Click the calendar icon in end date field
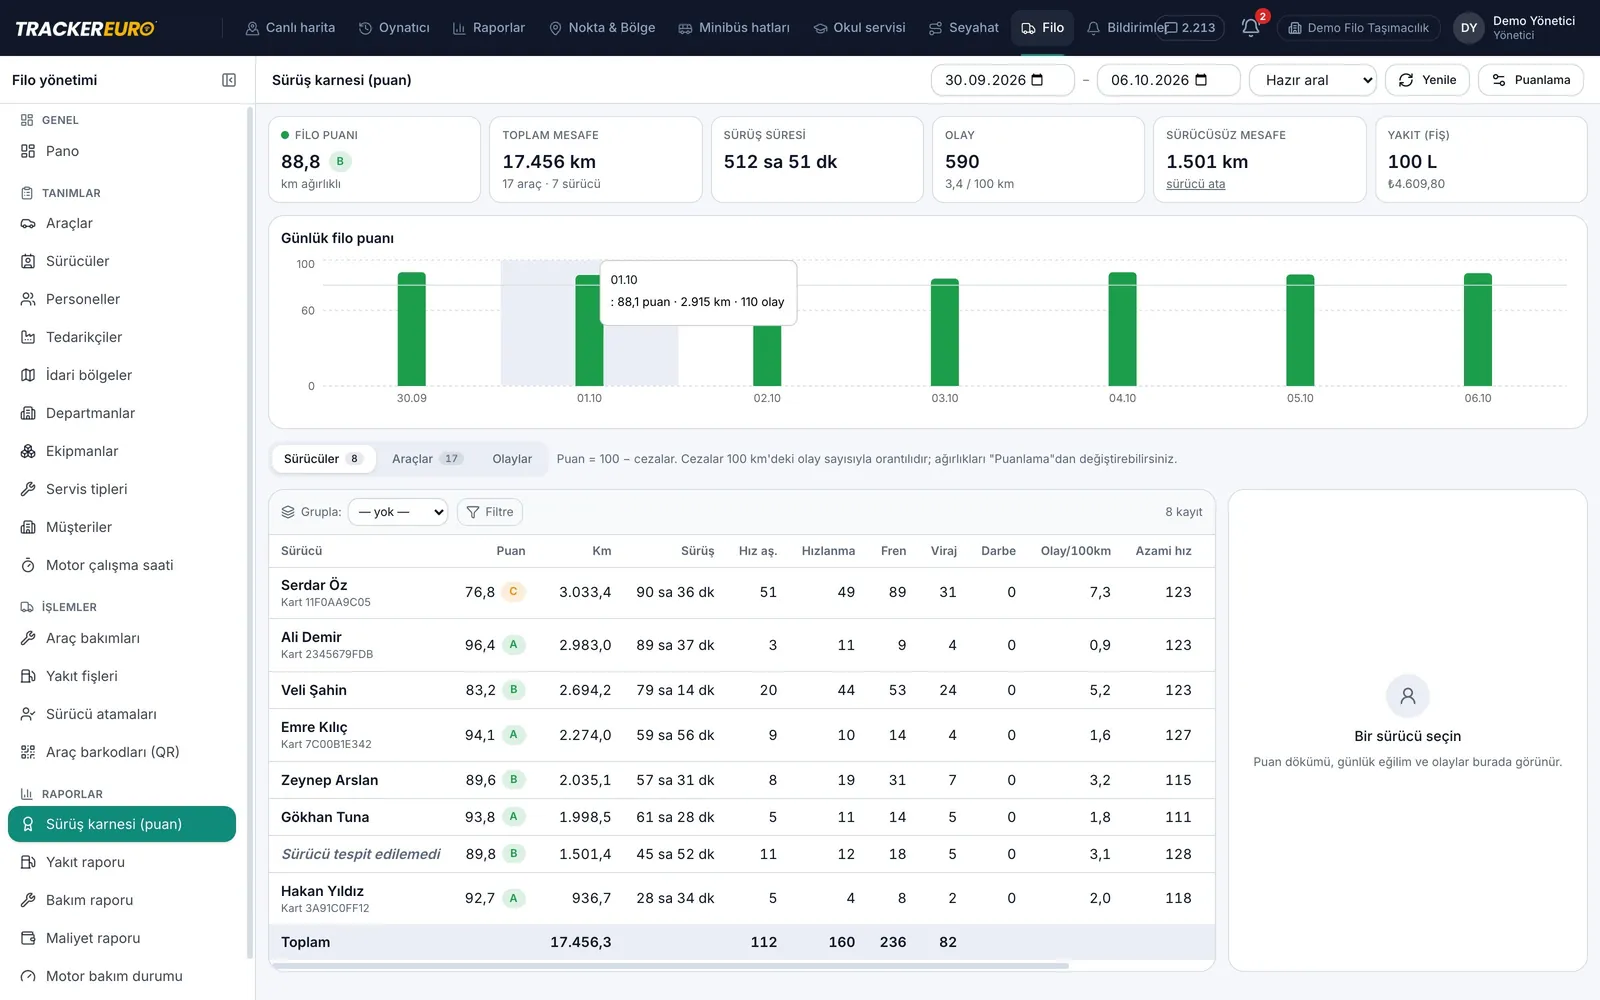Viewport: 1600px width, 1000px height. 1201,80
